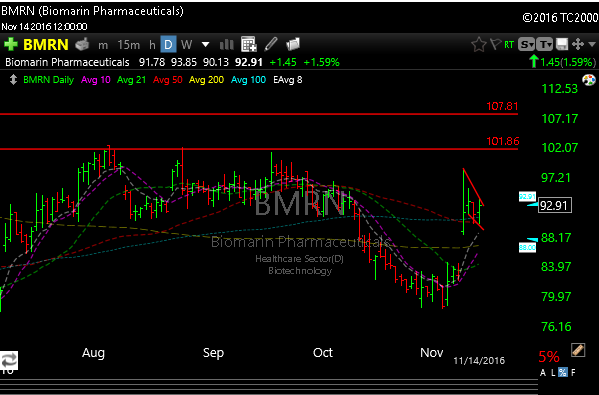Switch to the W weekly timeframe
Viewport: 599px width, 395px height.
pyautogui.click(x=186, y=45)
